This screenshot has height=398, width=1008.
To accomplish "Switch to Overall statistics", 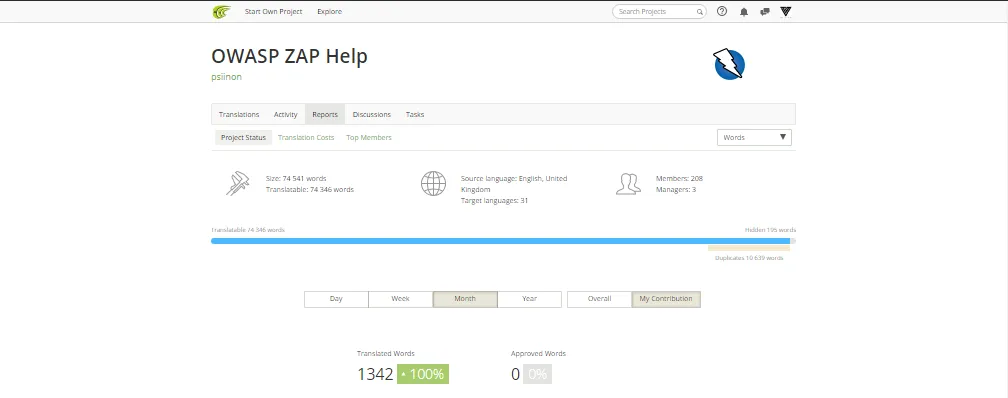I will click(x=599, y=299).
